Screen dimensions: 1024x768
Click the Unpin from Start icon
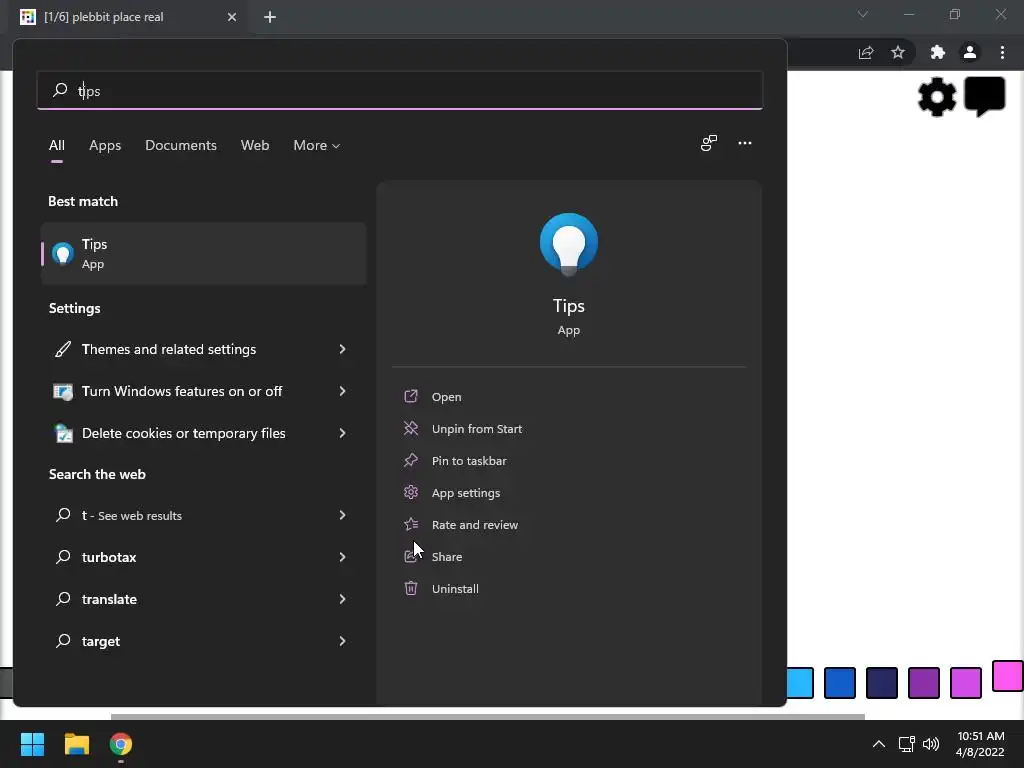(x=411, y=428)
